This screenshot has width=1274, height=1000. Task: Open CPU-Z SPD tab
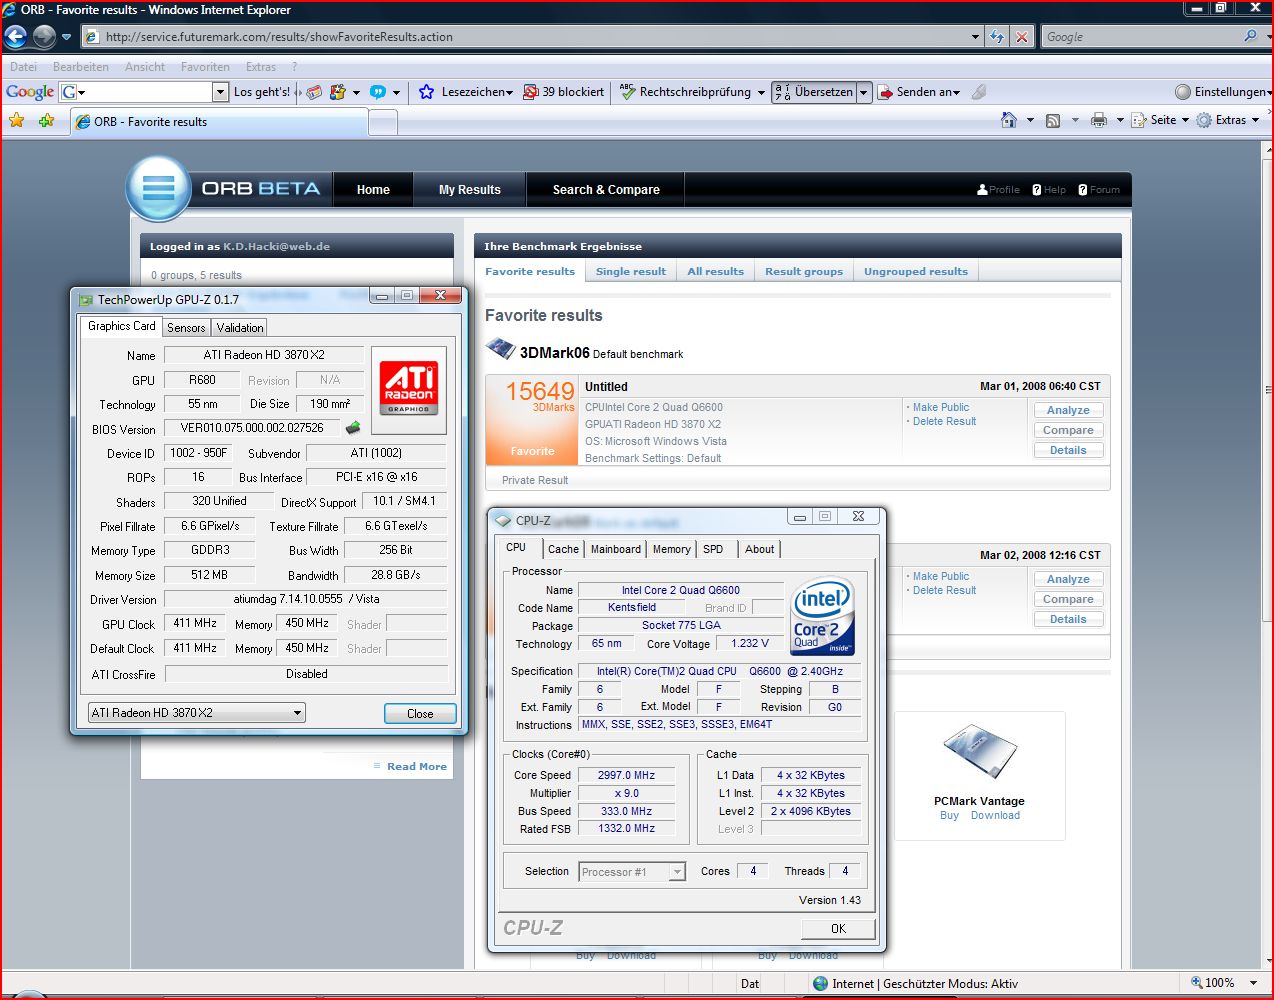click(x=713, y=549)
